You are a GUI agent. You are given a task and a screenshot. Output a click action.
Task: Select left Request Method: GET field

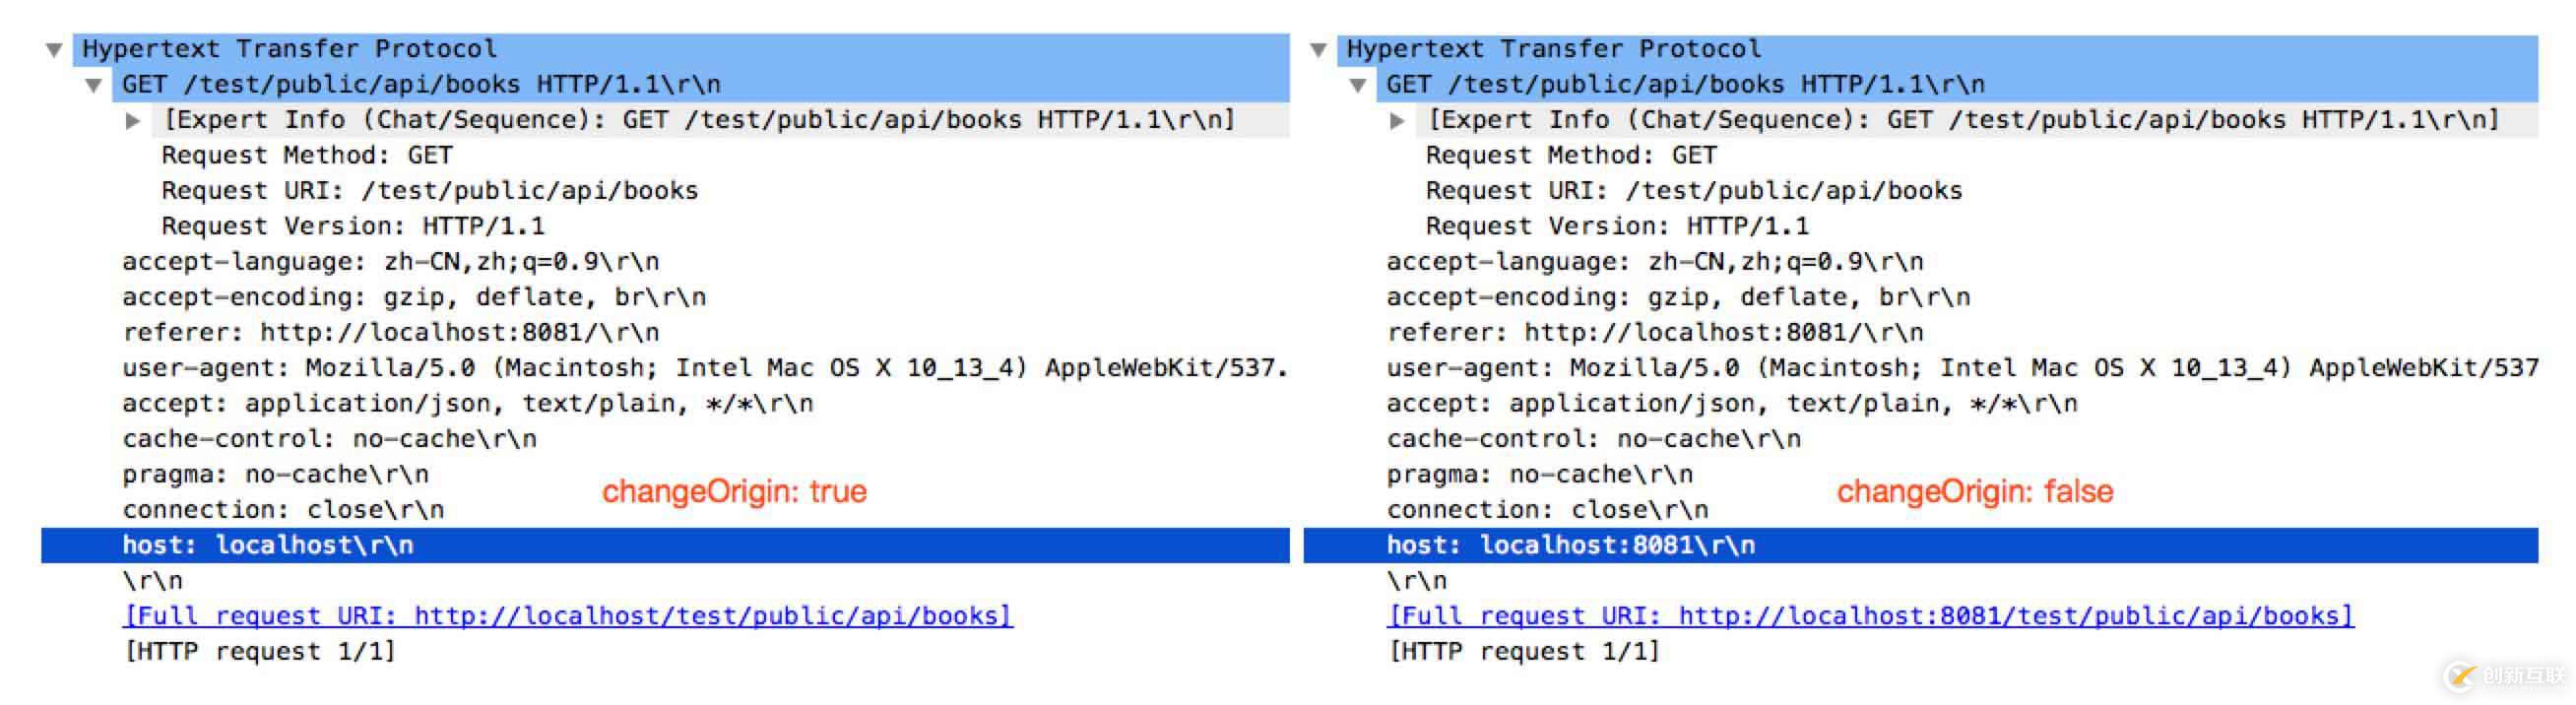306,156
